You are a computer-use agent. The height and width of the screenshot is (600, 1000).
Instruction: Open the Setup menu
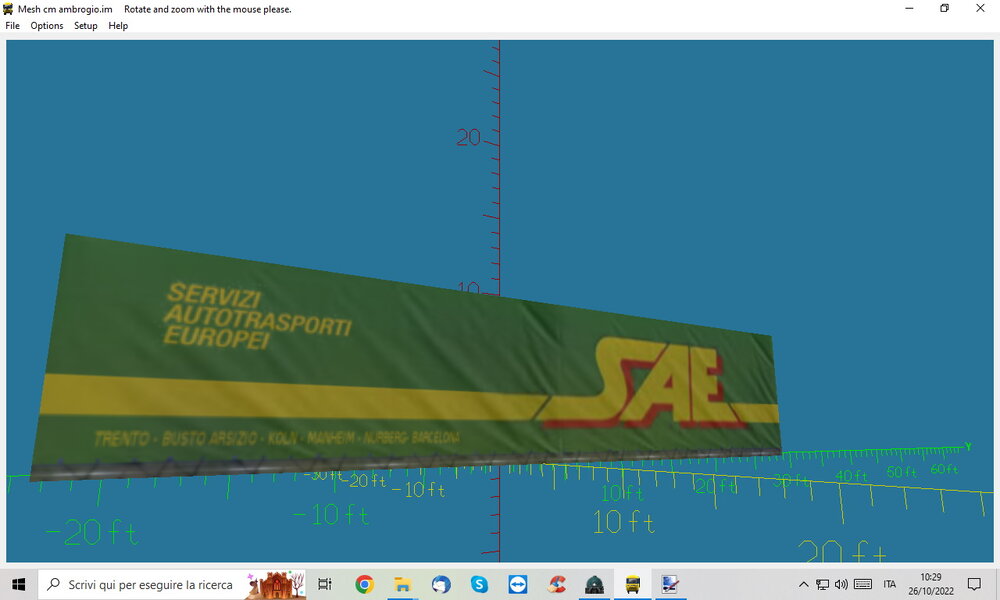click(x=85, y=26)
